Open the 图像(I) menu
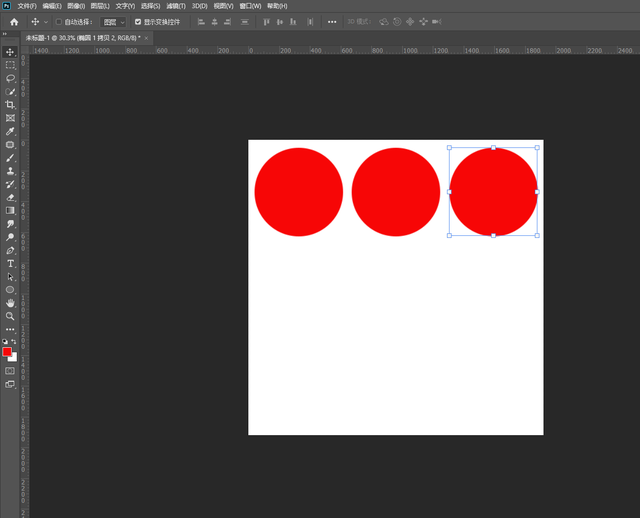The height and width of the screenshot is (518, 640). coord(76,6)
